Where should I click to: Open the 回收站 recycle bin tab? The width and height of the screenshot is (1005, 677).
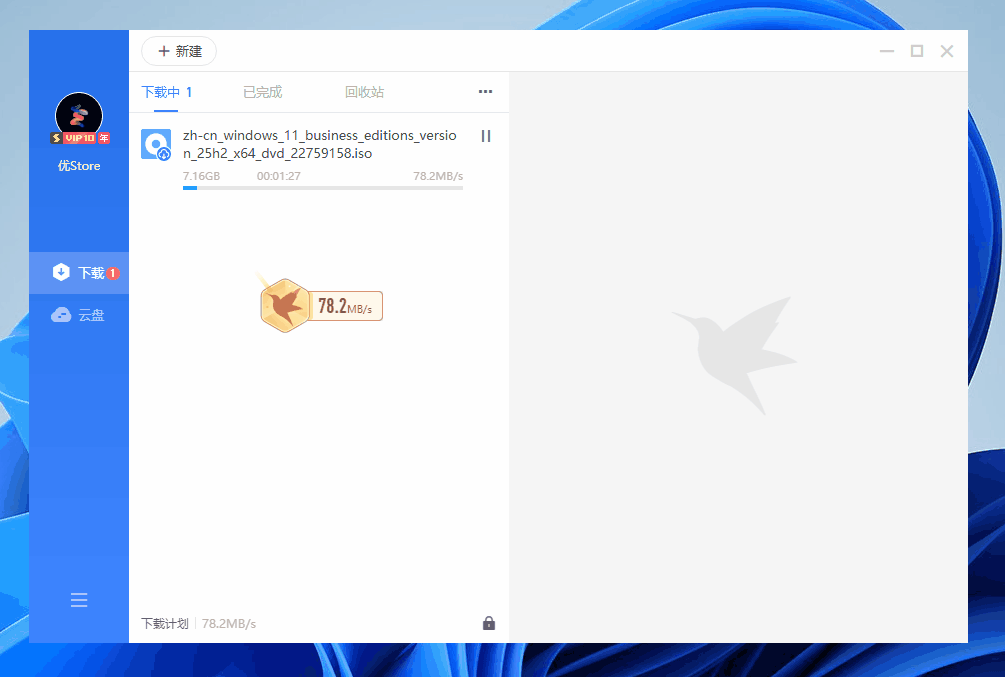pyautogui.click(x=364, y=92)
